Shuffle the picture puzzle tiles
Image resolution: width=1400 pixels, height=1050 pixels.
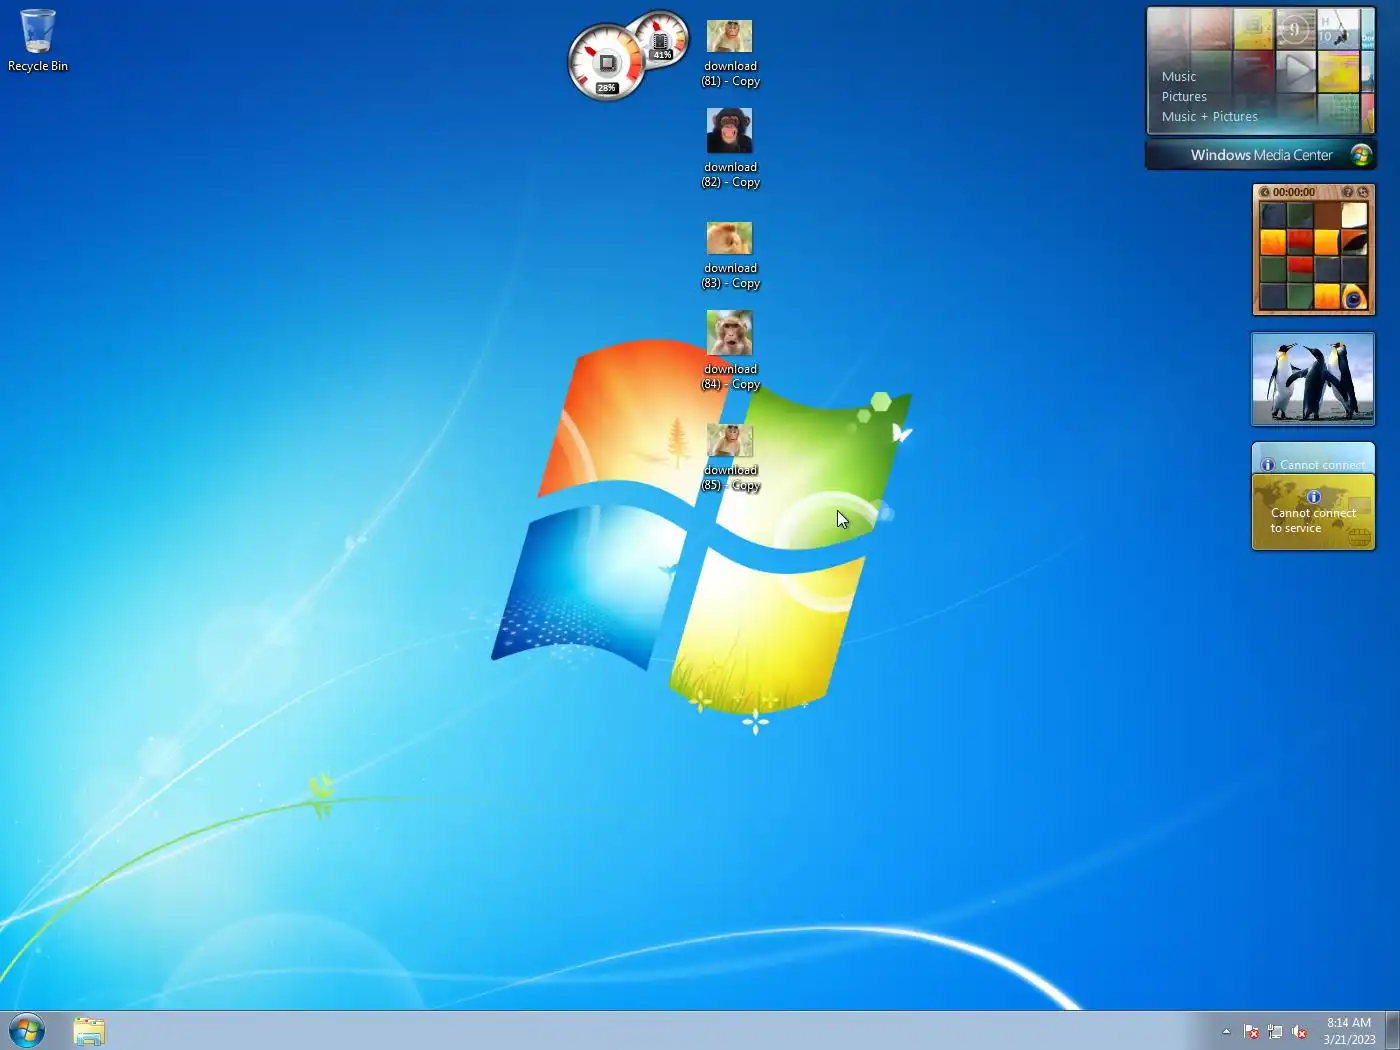coord(1362,192)
